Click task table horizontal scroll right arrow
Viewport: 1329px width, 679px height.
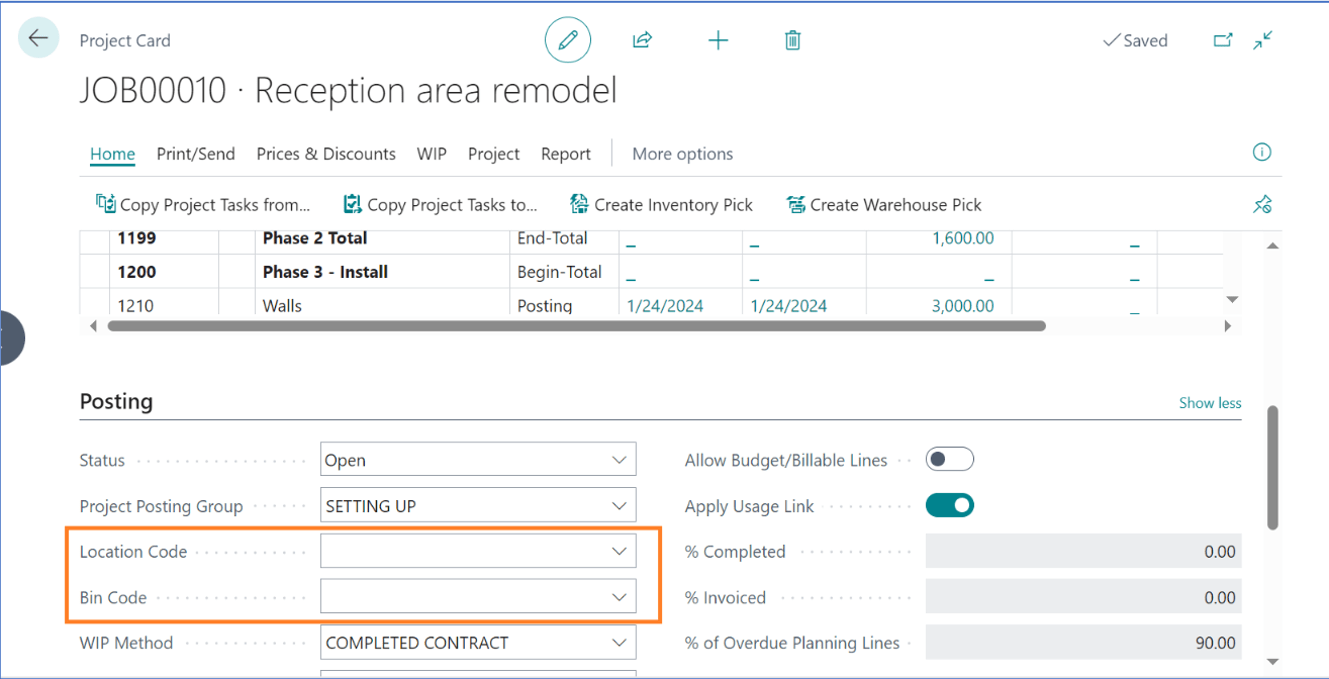[1228, 326]
